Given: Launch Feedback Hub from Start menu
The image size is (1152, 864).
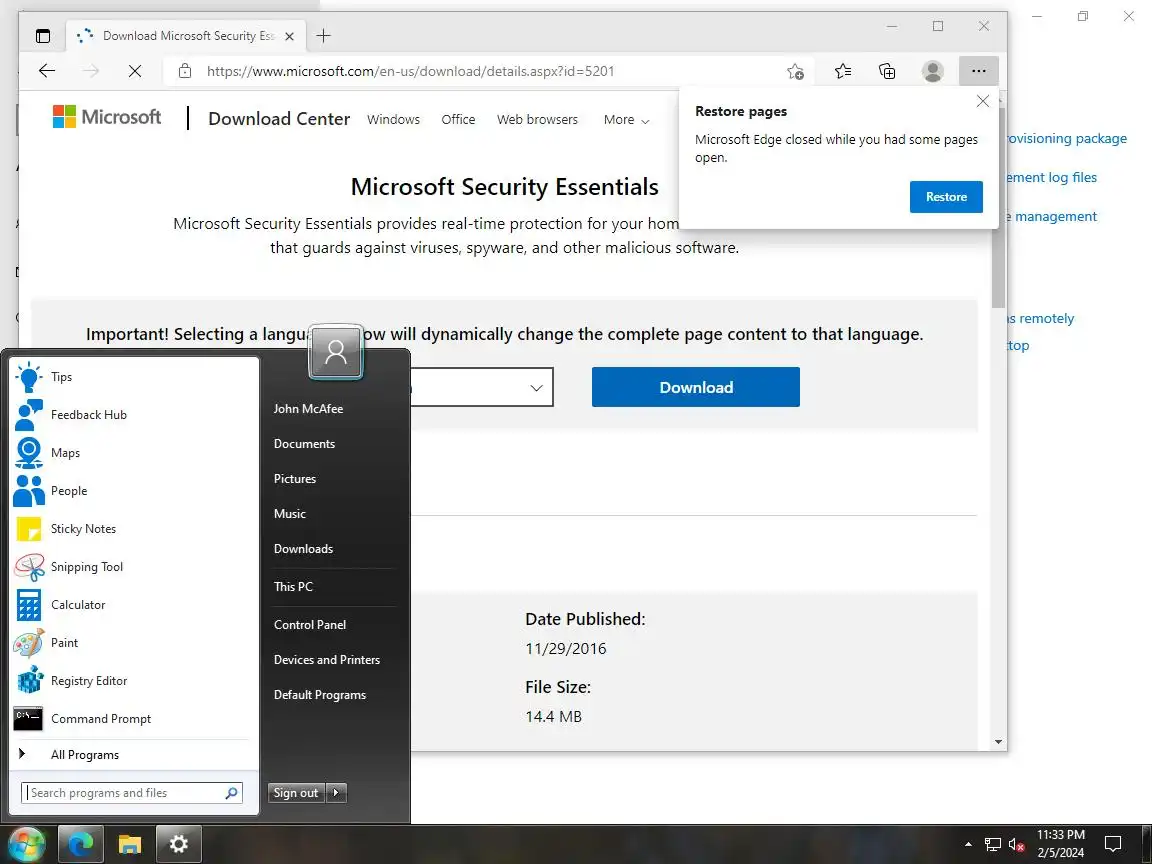Looking at the screenshot, I should click(x=134, y=415).
